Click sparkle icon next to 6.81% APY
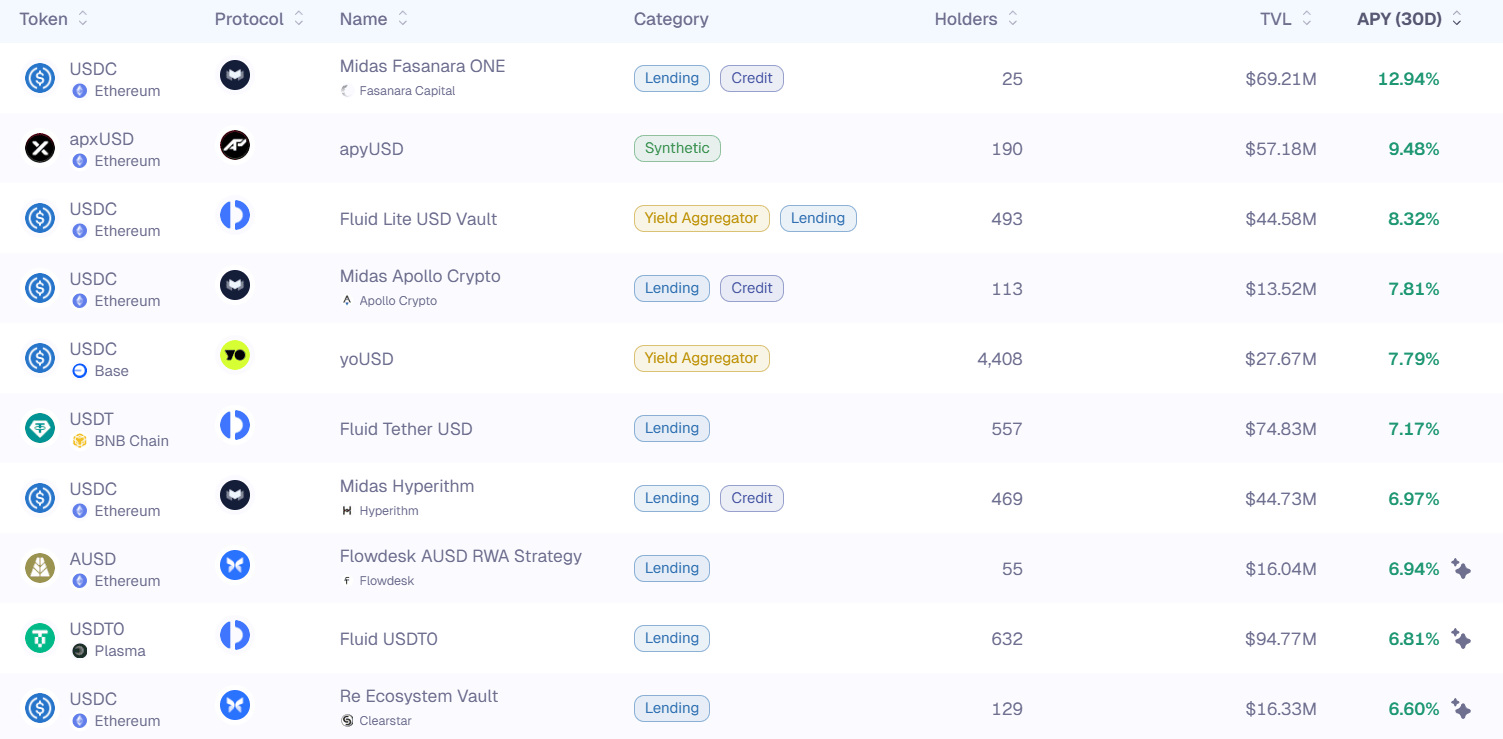Viewport: 1503px width, 739px height. (x=1461, y=639)
